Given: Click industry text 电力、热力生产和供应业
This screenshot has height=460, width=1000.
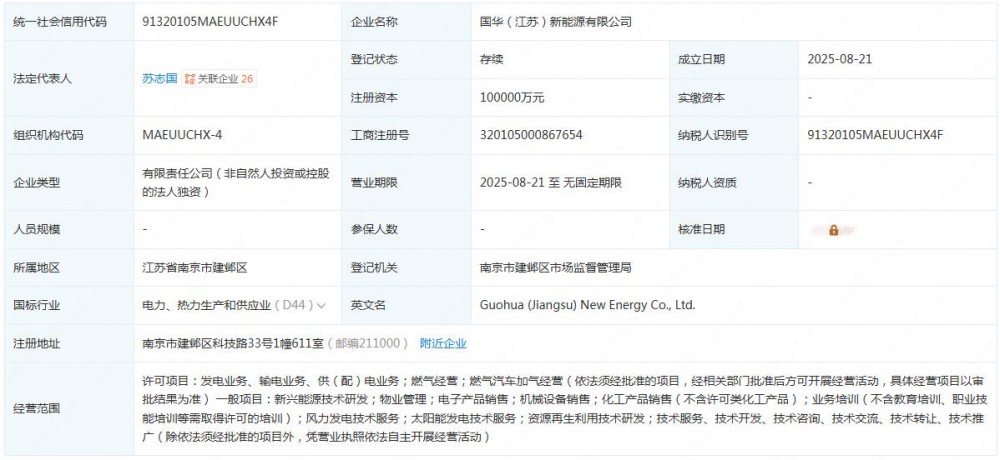Looking at the screenshot, I should [207, 306].
